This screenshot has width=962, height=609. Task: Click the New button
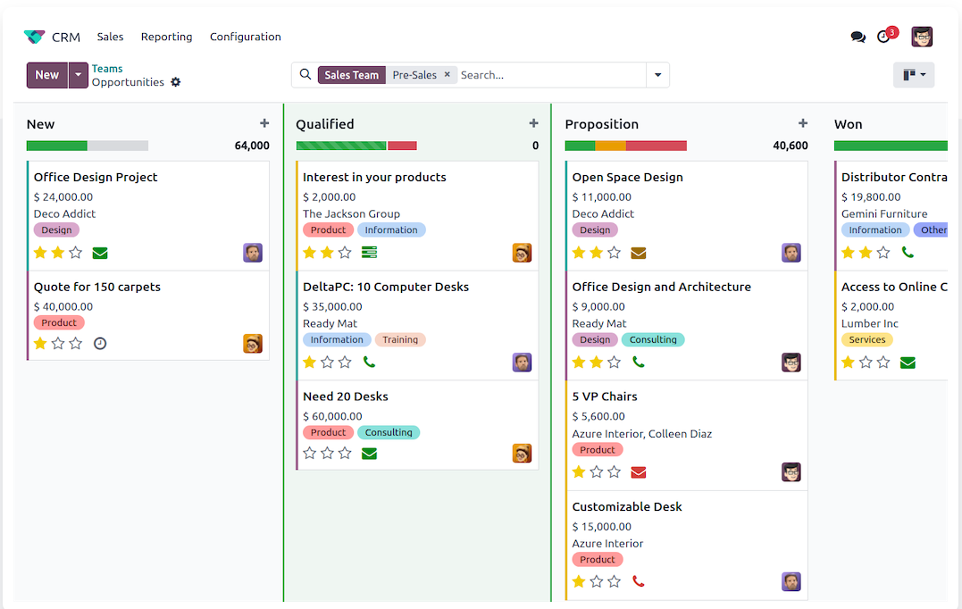(46, 74)
